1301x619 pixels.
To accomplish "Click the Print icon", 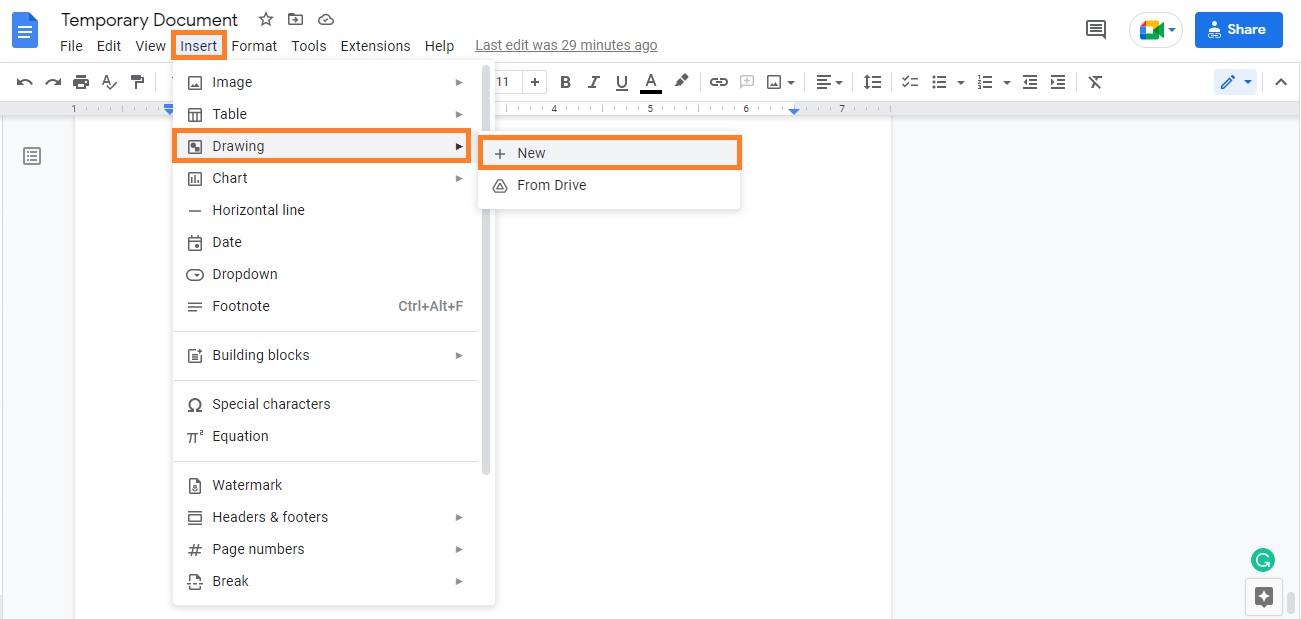I will 80,82.
